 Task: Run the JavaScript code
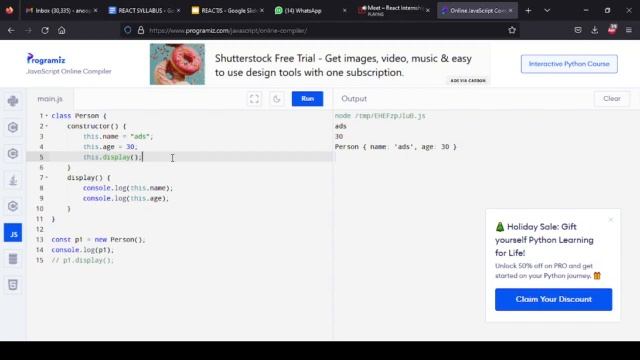pos(307,99)
